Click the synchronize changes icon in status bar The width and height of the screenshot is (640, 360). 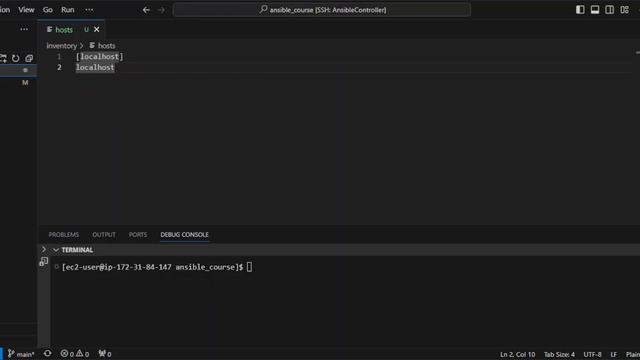(47, 354)
